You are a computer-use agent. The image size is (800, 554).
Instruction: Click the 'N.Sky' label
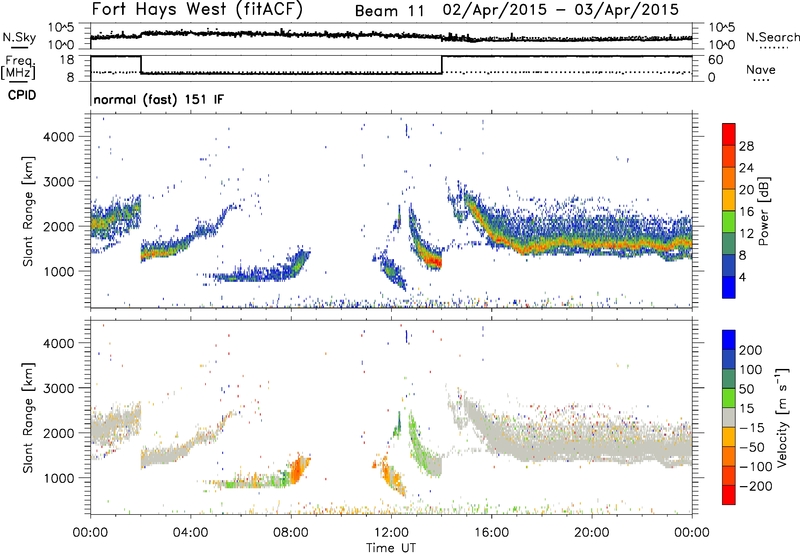tap(19, 37)
